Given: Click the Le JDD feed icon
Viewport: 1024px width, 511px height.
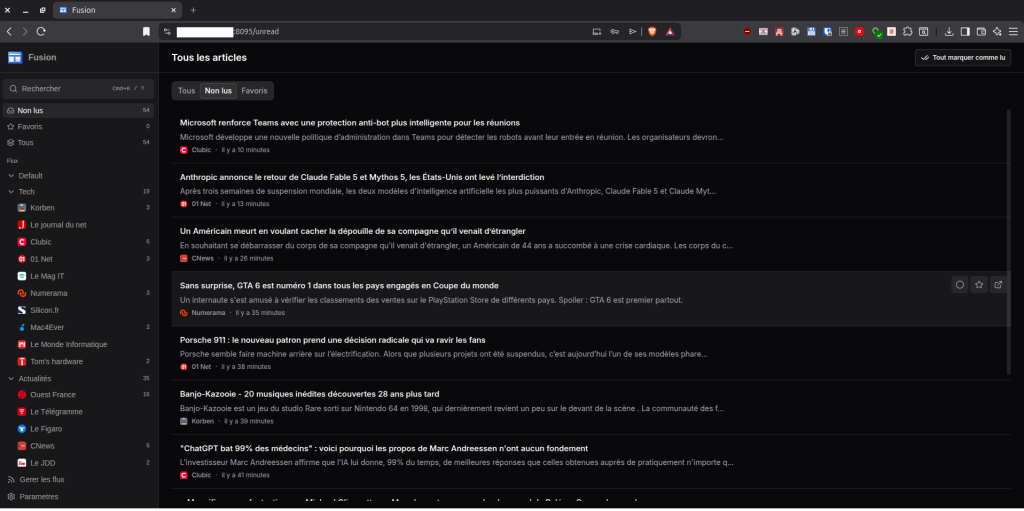Looking at the screenshot, I should point(22,463).
